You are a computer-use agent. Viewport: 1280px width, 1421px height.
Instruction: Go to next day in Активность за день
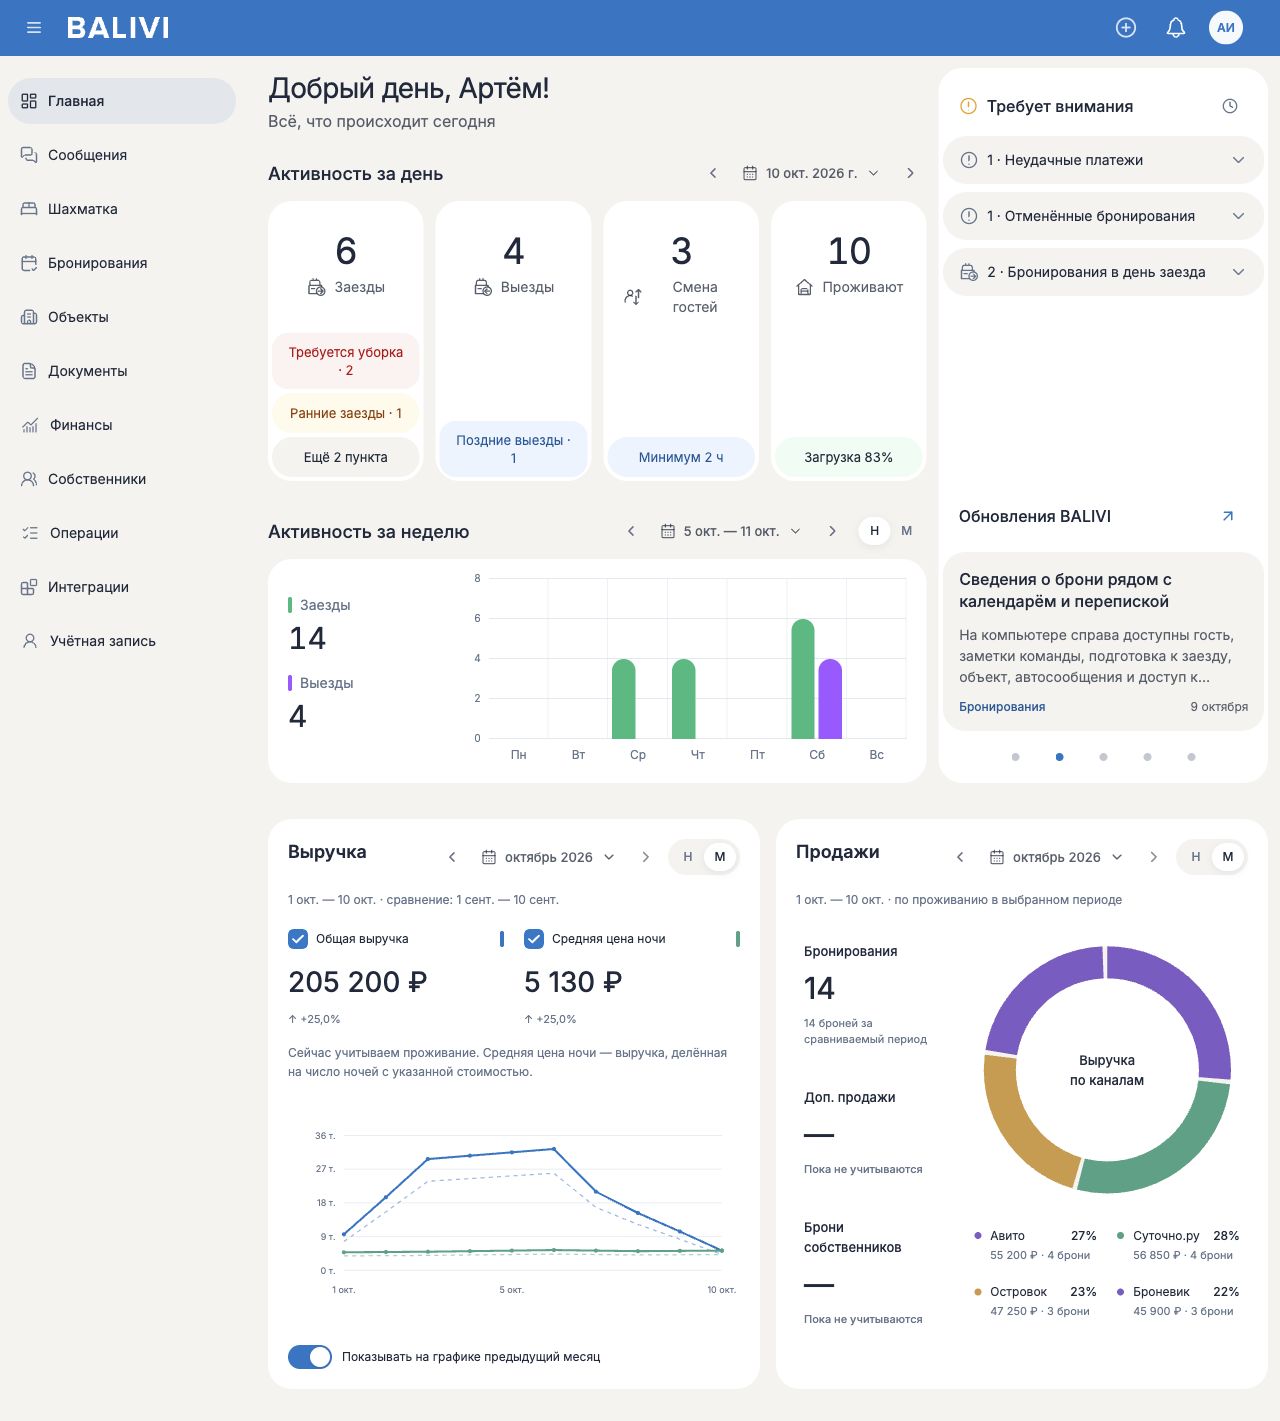[910, 173]
